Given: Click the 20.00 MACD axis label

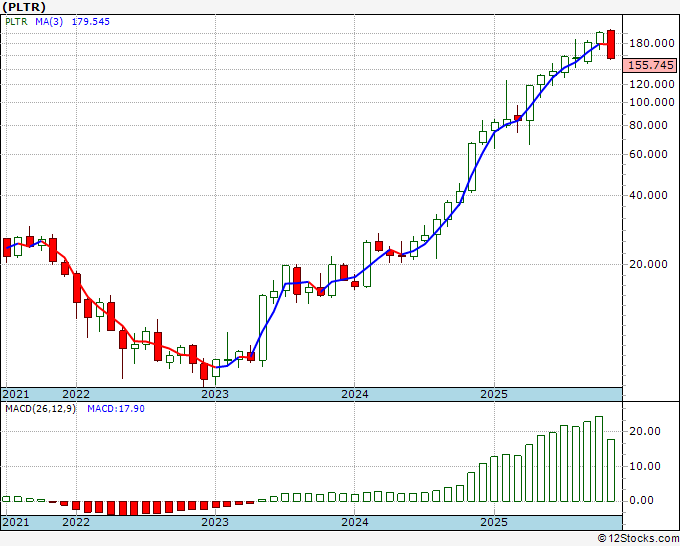Looking at the screenshot, I should click(645, 431).
